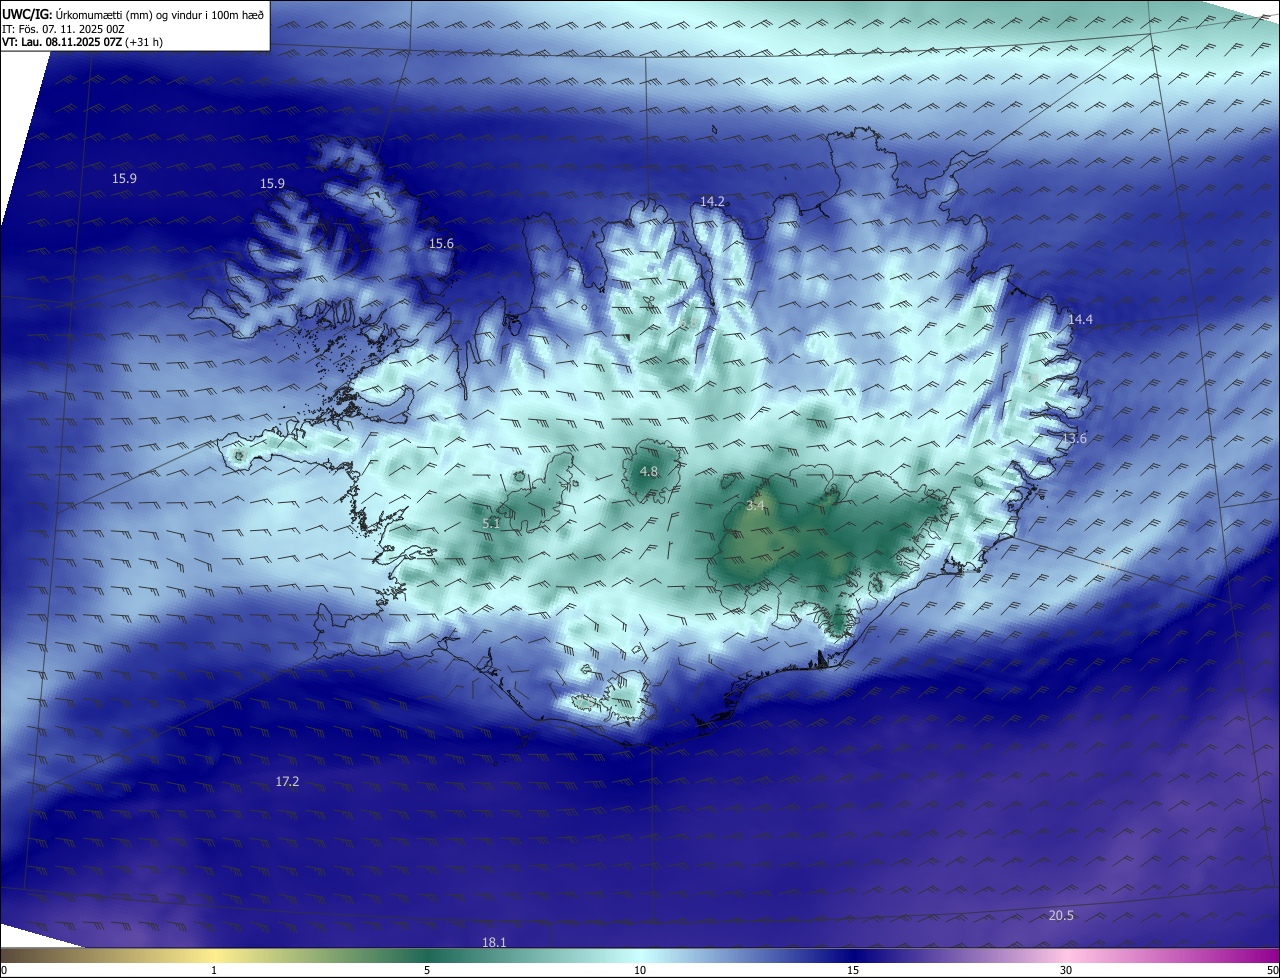Click the 13.6 value near the eastern fjords
1280x978 pixels.
click(x=1074, y=439)
